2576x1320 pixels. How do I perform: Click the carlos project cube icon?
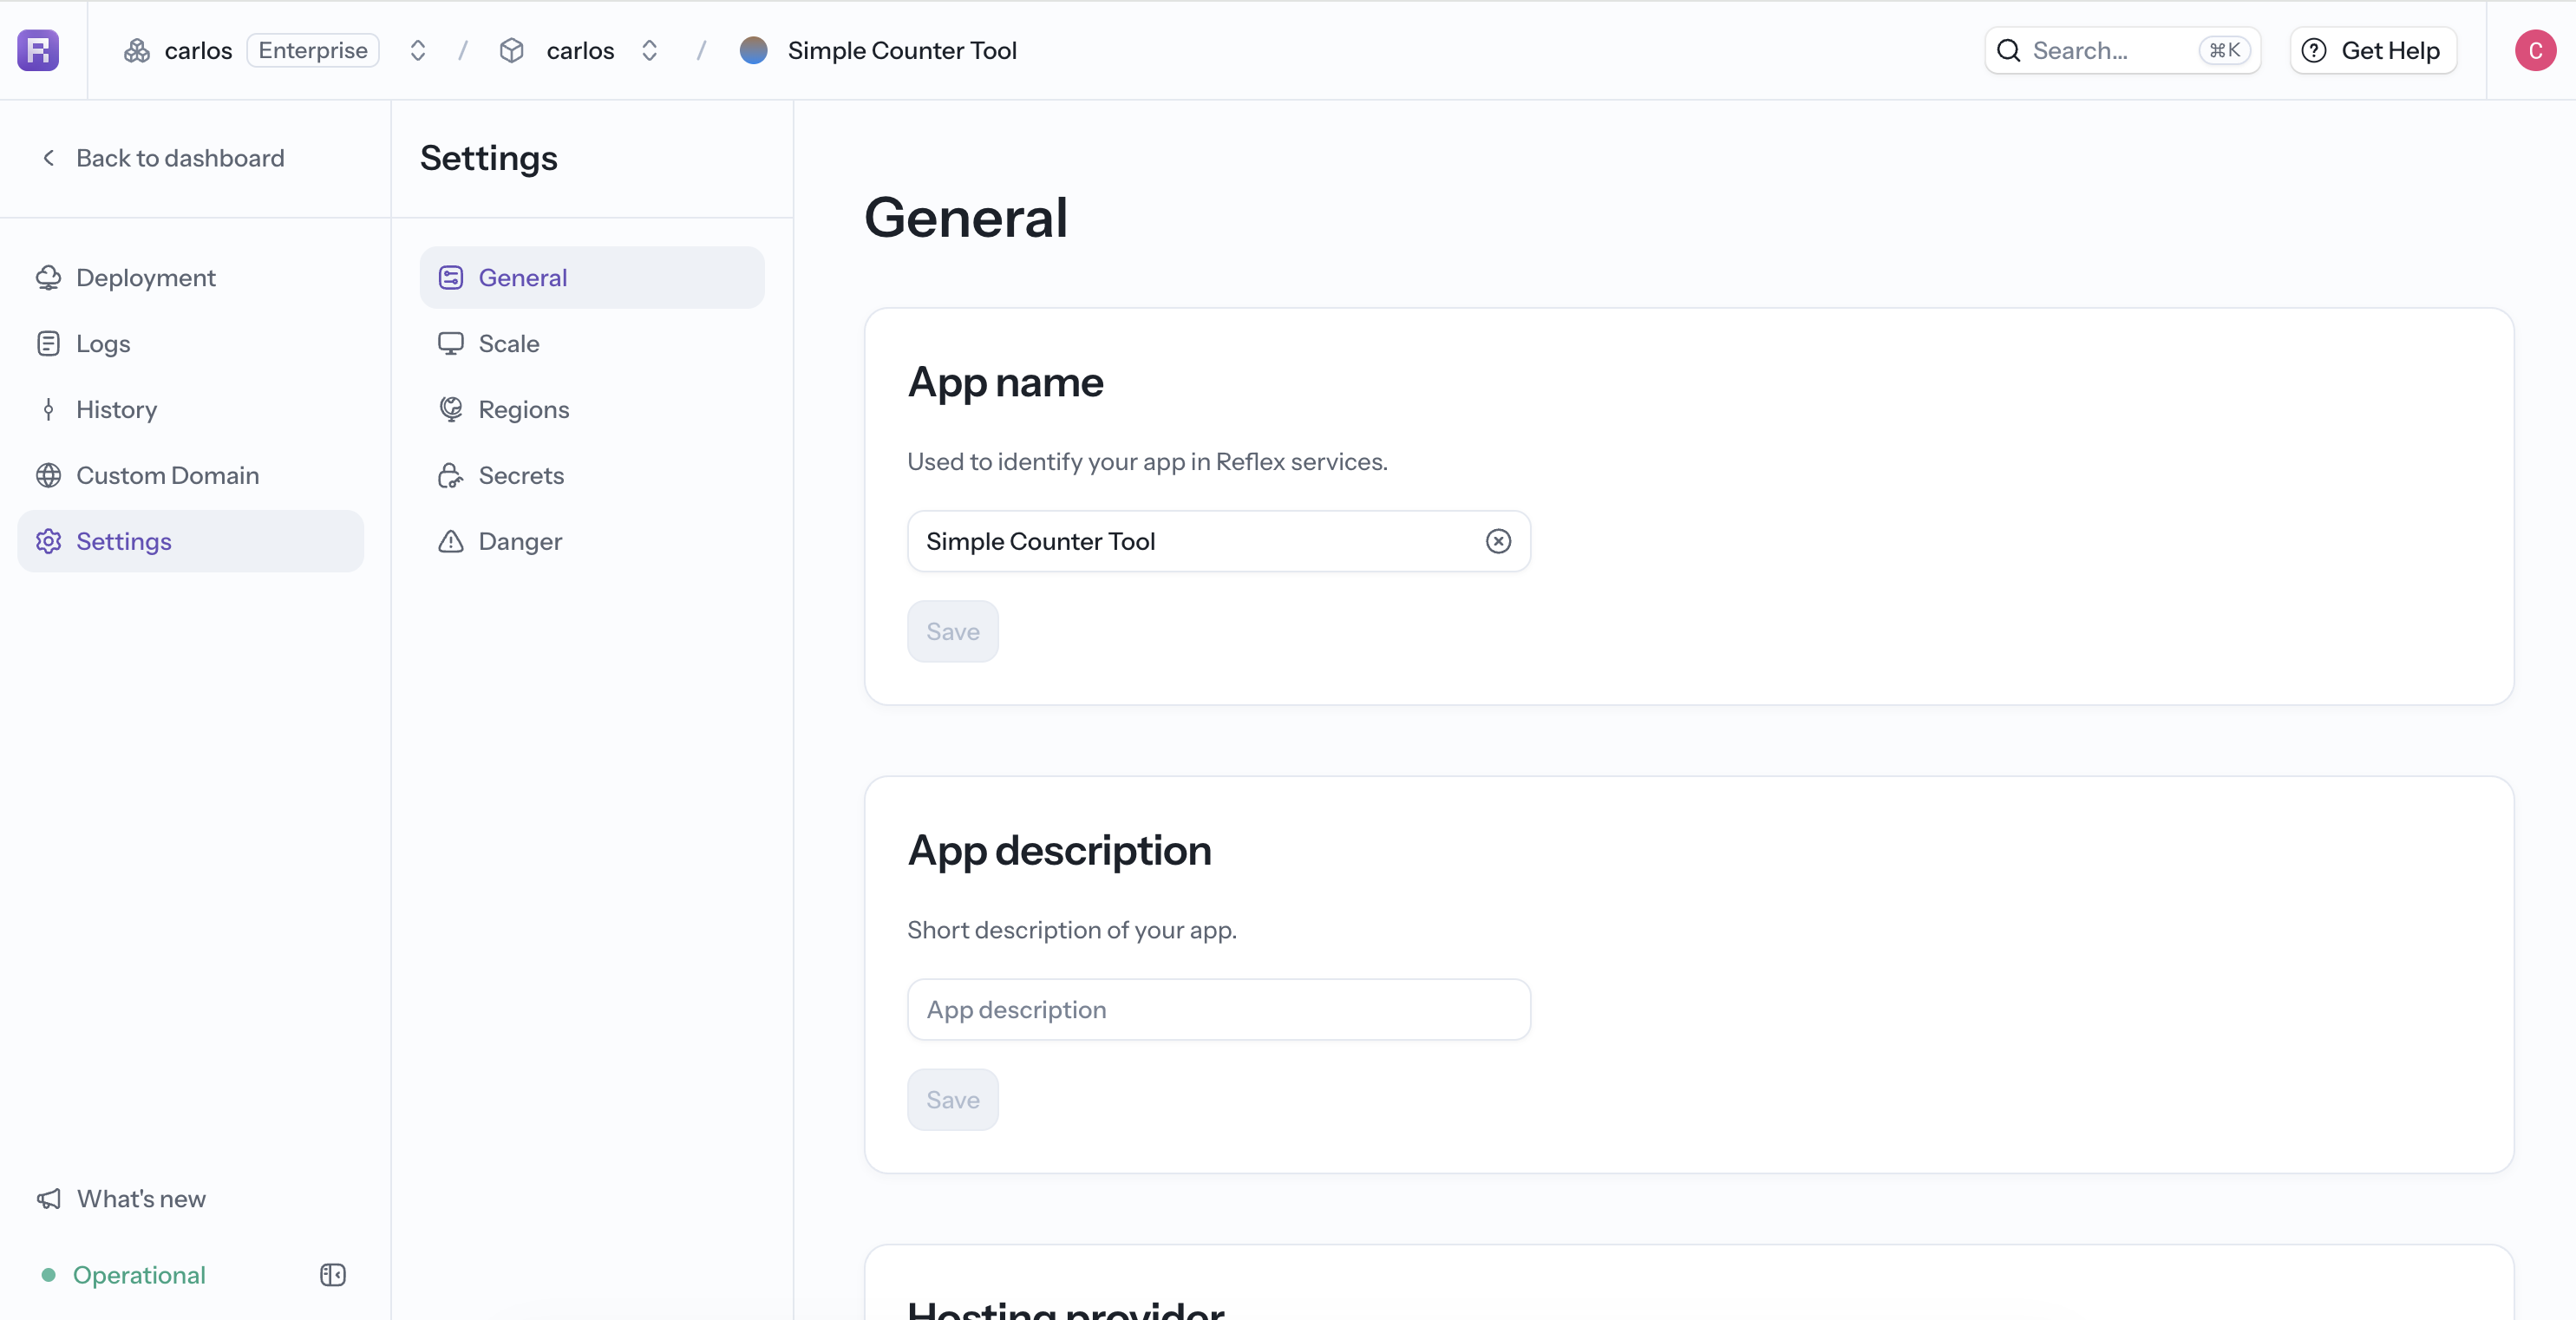point(512,50)
